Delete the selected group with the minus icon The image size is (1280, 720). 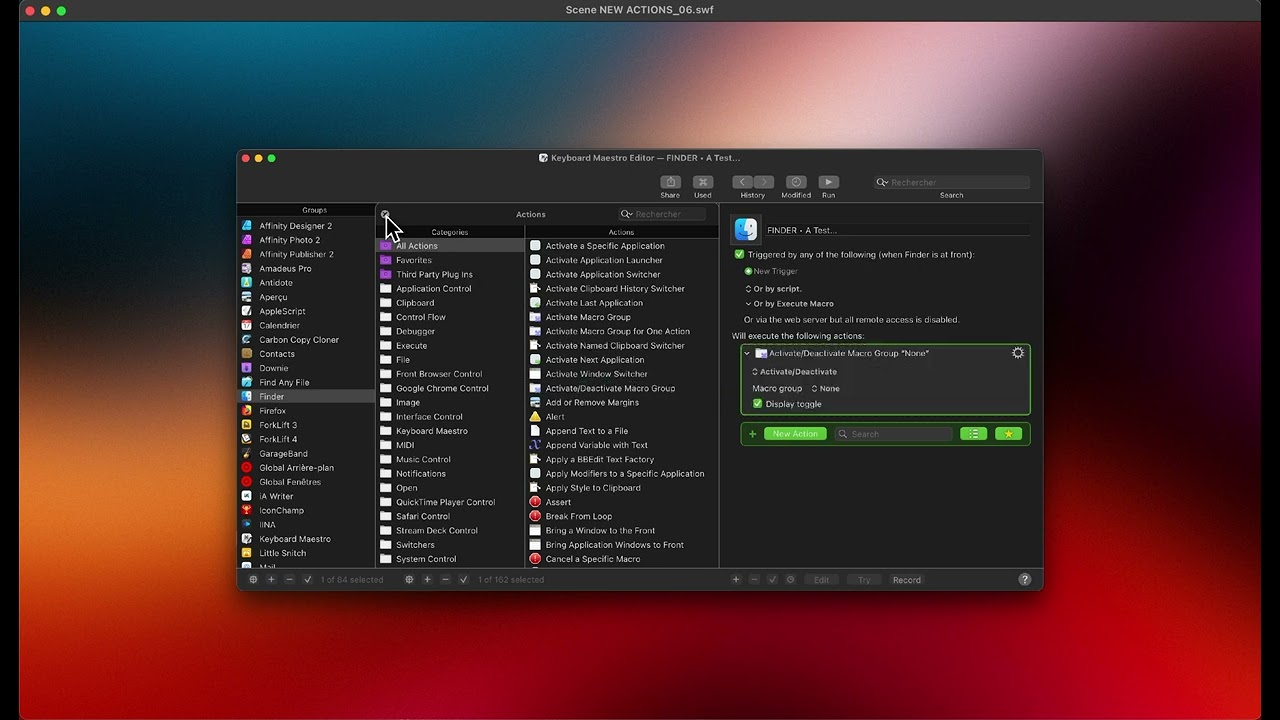(289, 580)
